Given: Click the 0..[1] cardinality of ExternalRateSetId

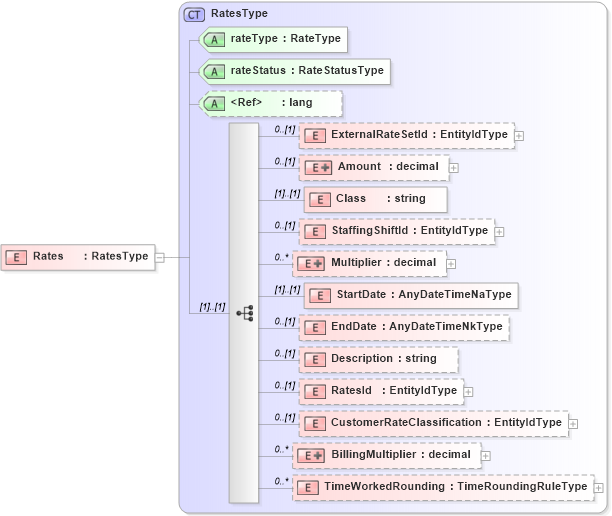Looking at the screenshot, I should pyautogui.click(x=285, y=129).
